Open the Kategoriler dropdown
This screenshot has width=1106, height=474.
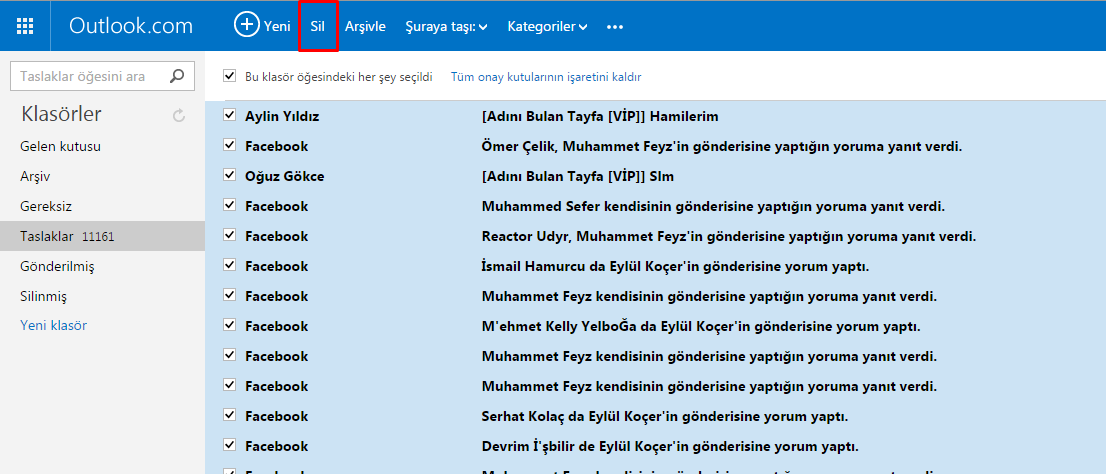[x=547, y=27]
